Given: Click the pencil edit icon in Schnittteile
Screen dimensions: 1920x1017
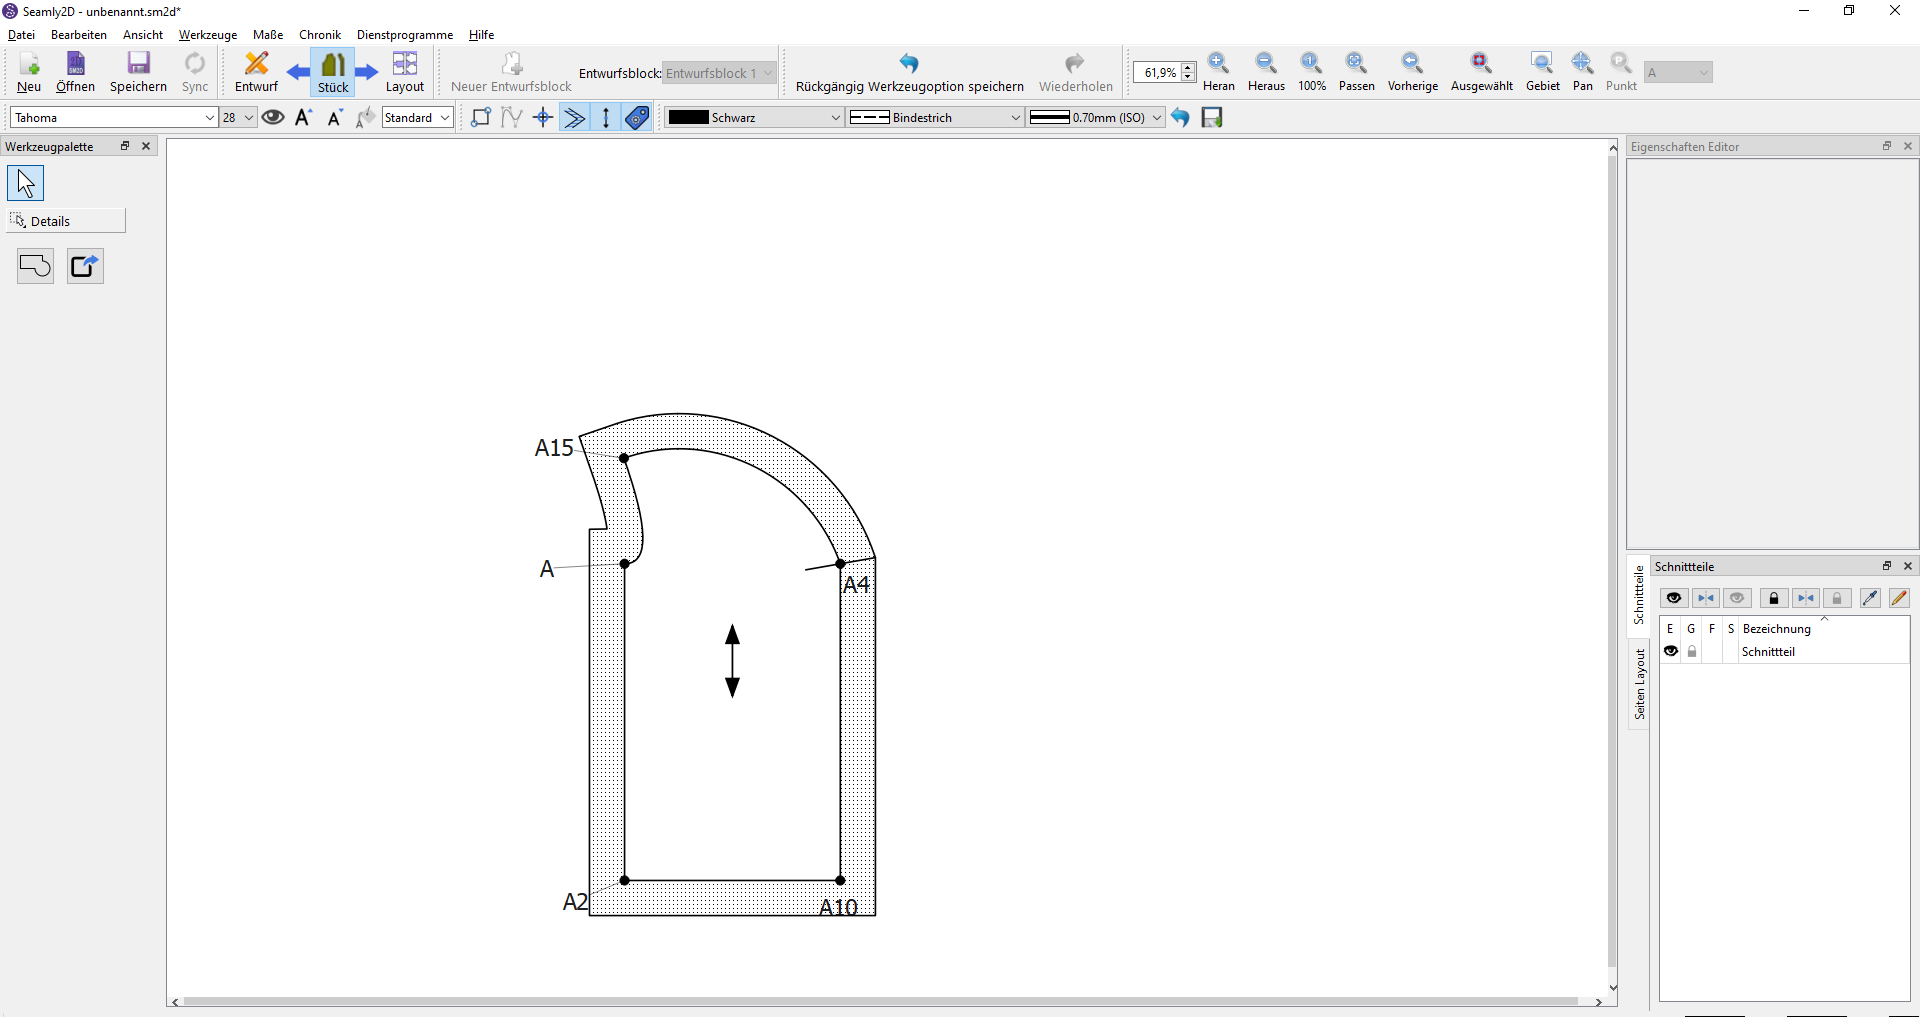Looking at the screenshot, I should click(1899, 598).
